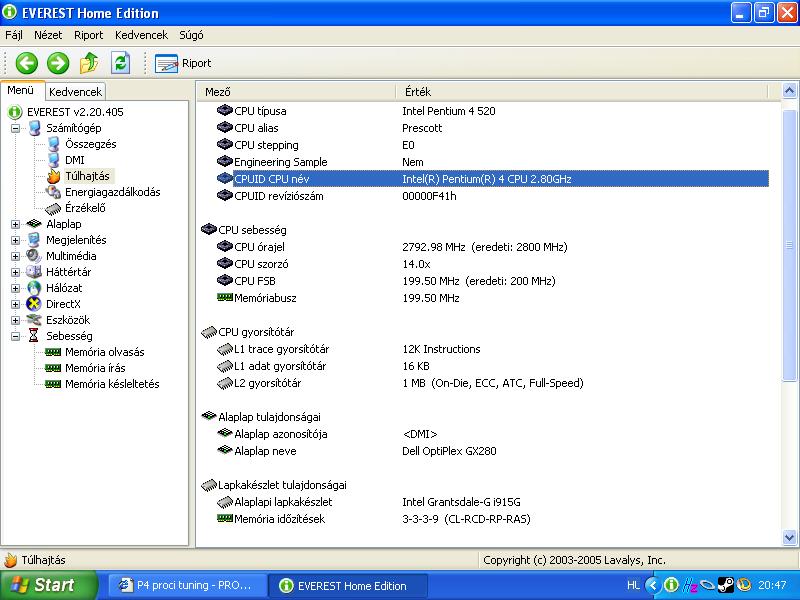Click EVEREST Home Edition taskbar button

(347, 585)
